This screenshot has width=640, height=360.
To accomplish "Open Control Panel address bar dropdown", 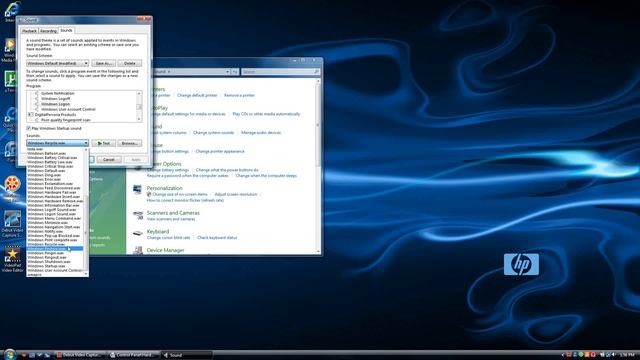I will 227,72.
